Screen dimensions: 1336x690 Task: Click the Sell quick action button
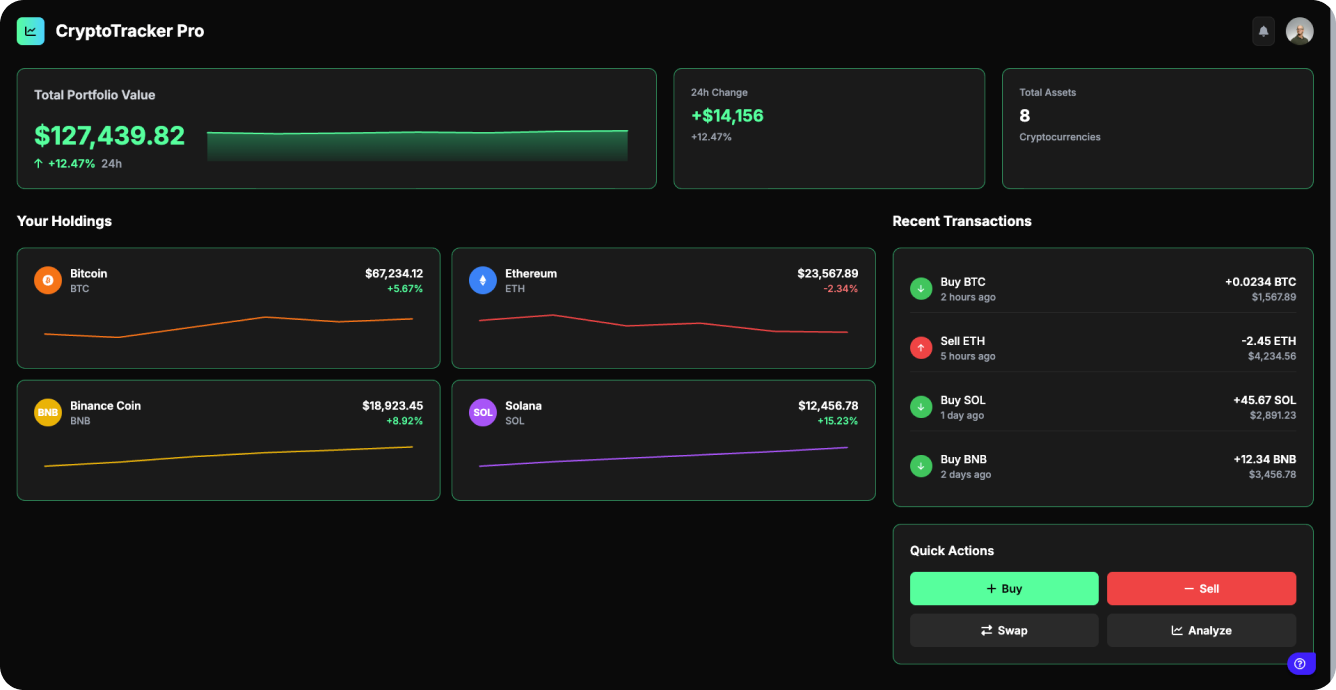[1201, 588]
